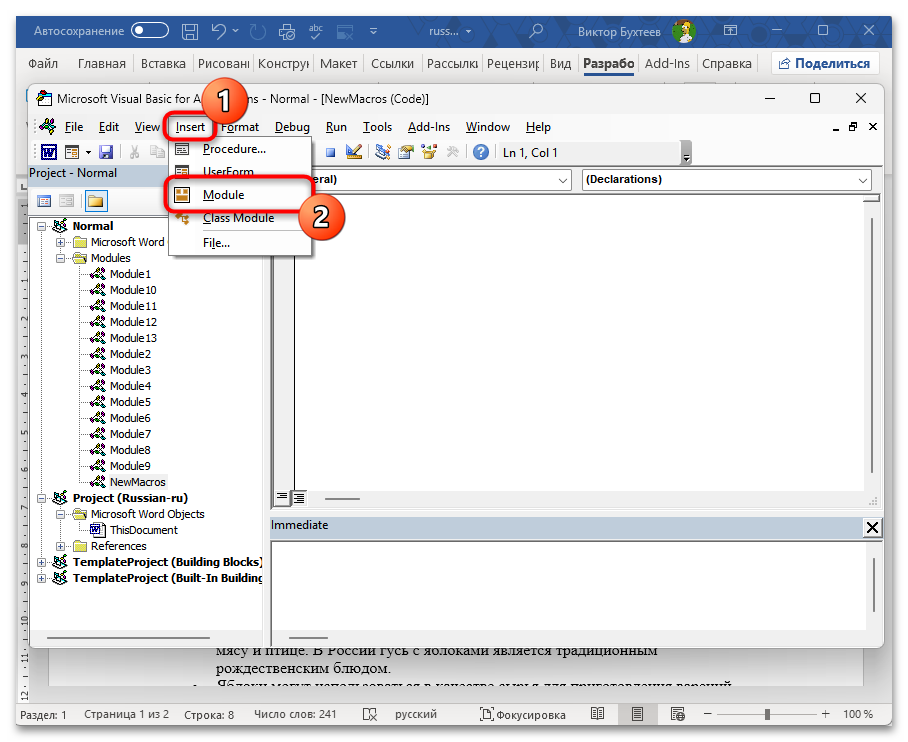This screenshot has height=742, width=908.
Task: Click the Фокусировка focus mode button
Action: (x=523, y=715)
